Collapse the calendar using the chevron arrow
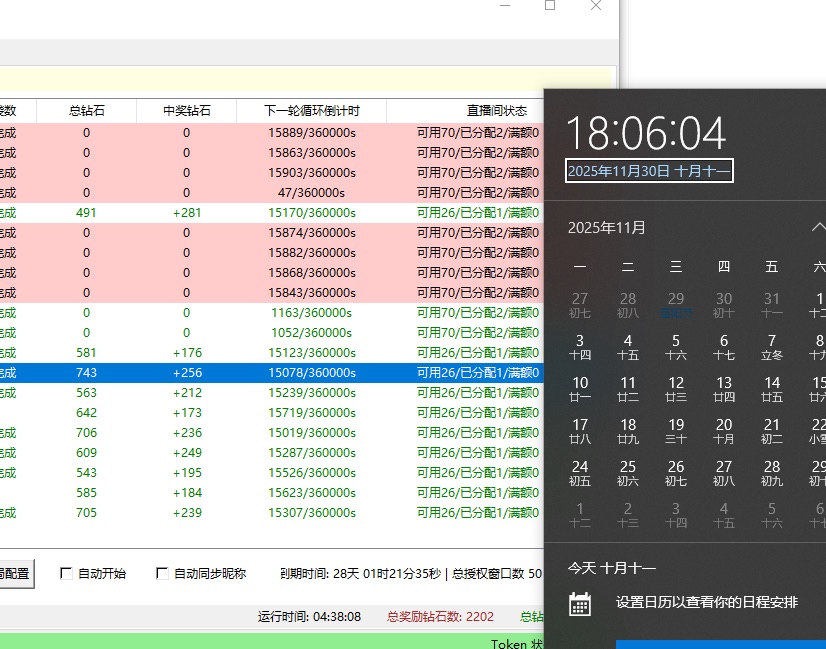 coord(818,227)
